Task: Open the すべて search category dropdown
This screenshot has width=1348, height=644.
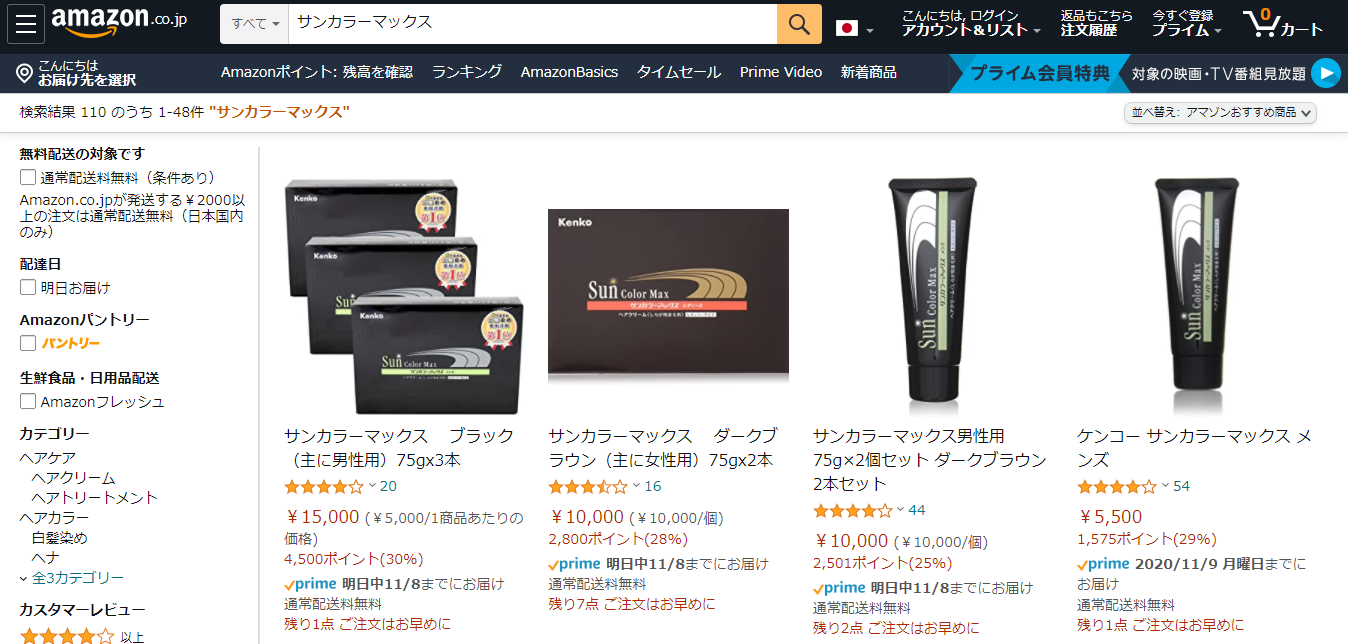Action: [255, 23]
